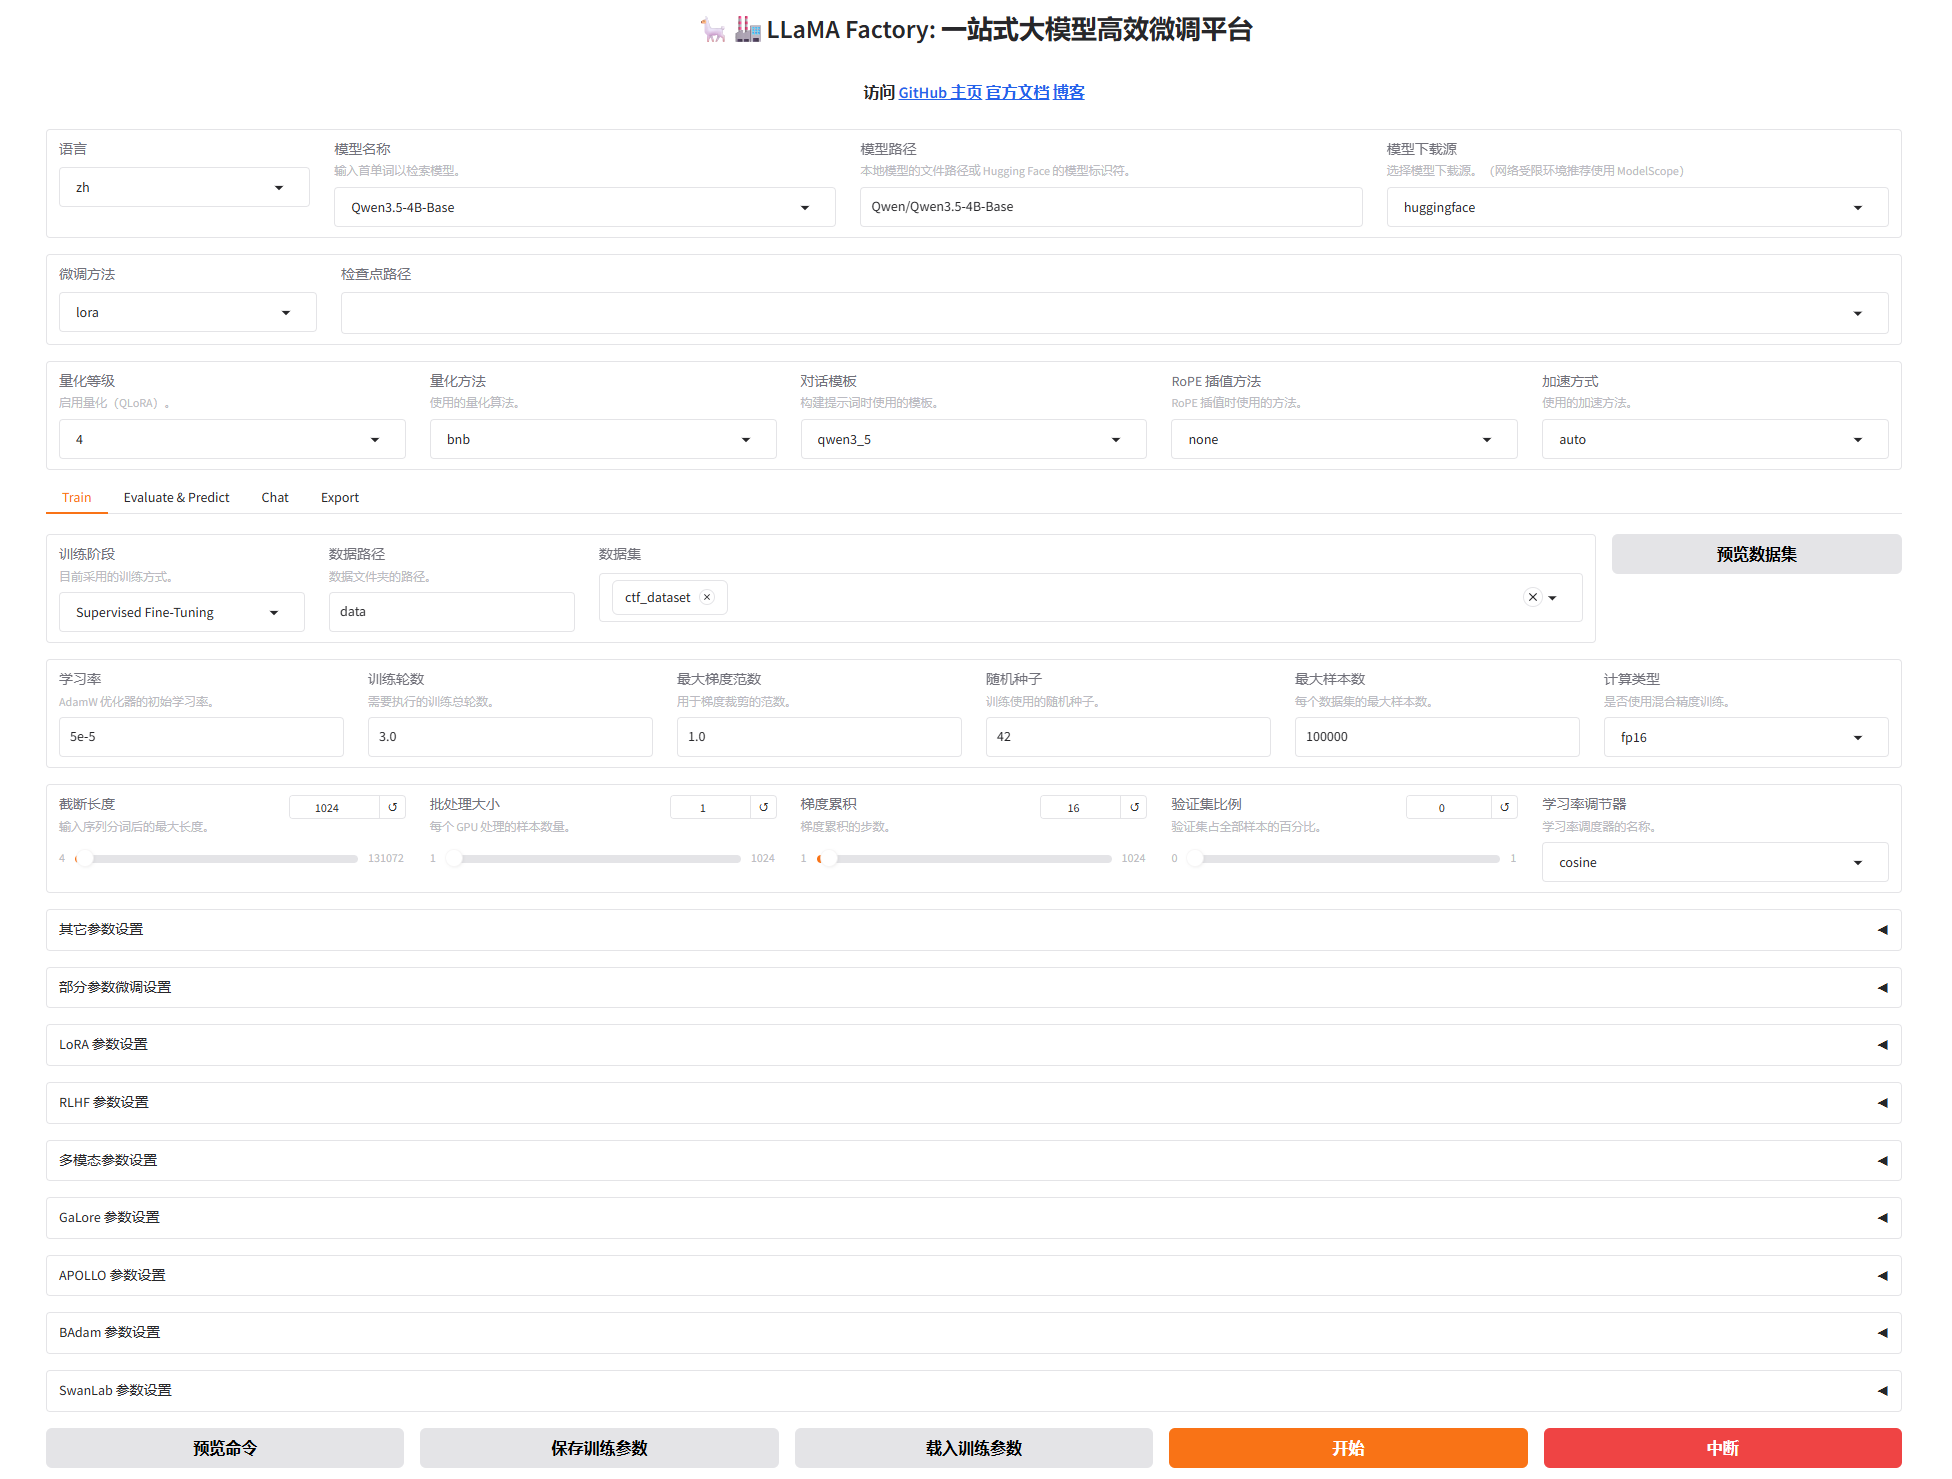Expand the SwanLab 参数设置 section

(973, 1390)
